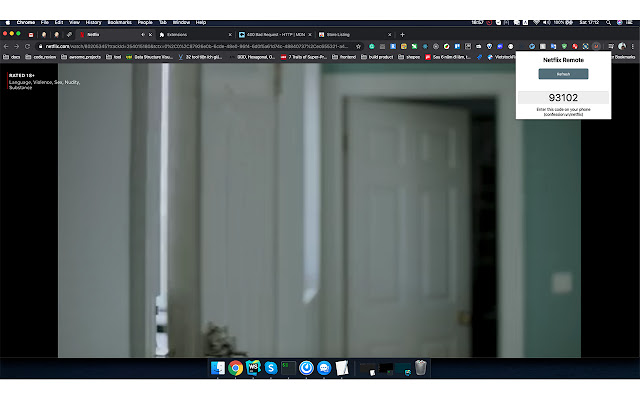The width and height of the screenshot is (640, 400).
Task: Go back with the browser back arrow
Action: coord(6,47)
